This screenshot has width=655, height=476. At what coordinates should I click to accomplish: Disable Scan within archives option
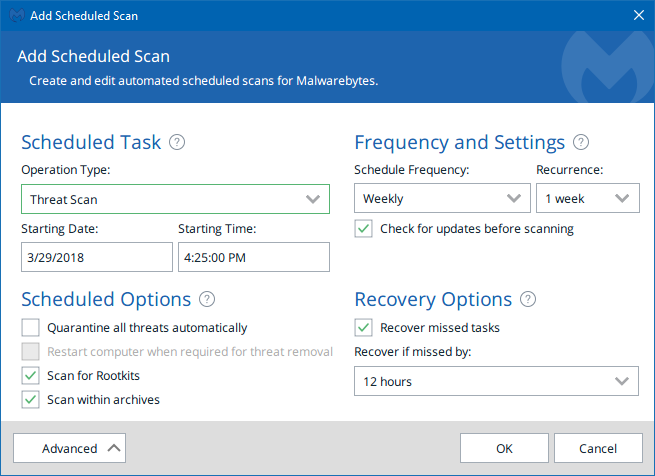click(x=31, y=399)
